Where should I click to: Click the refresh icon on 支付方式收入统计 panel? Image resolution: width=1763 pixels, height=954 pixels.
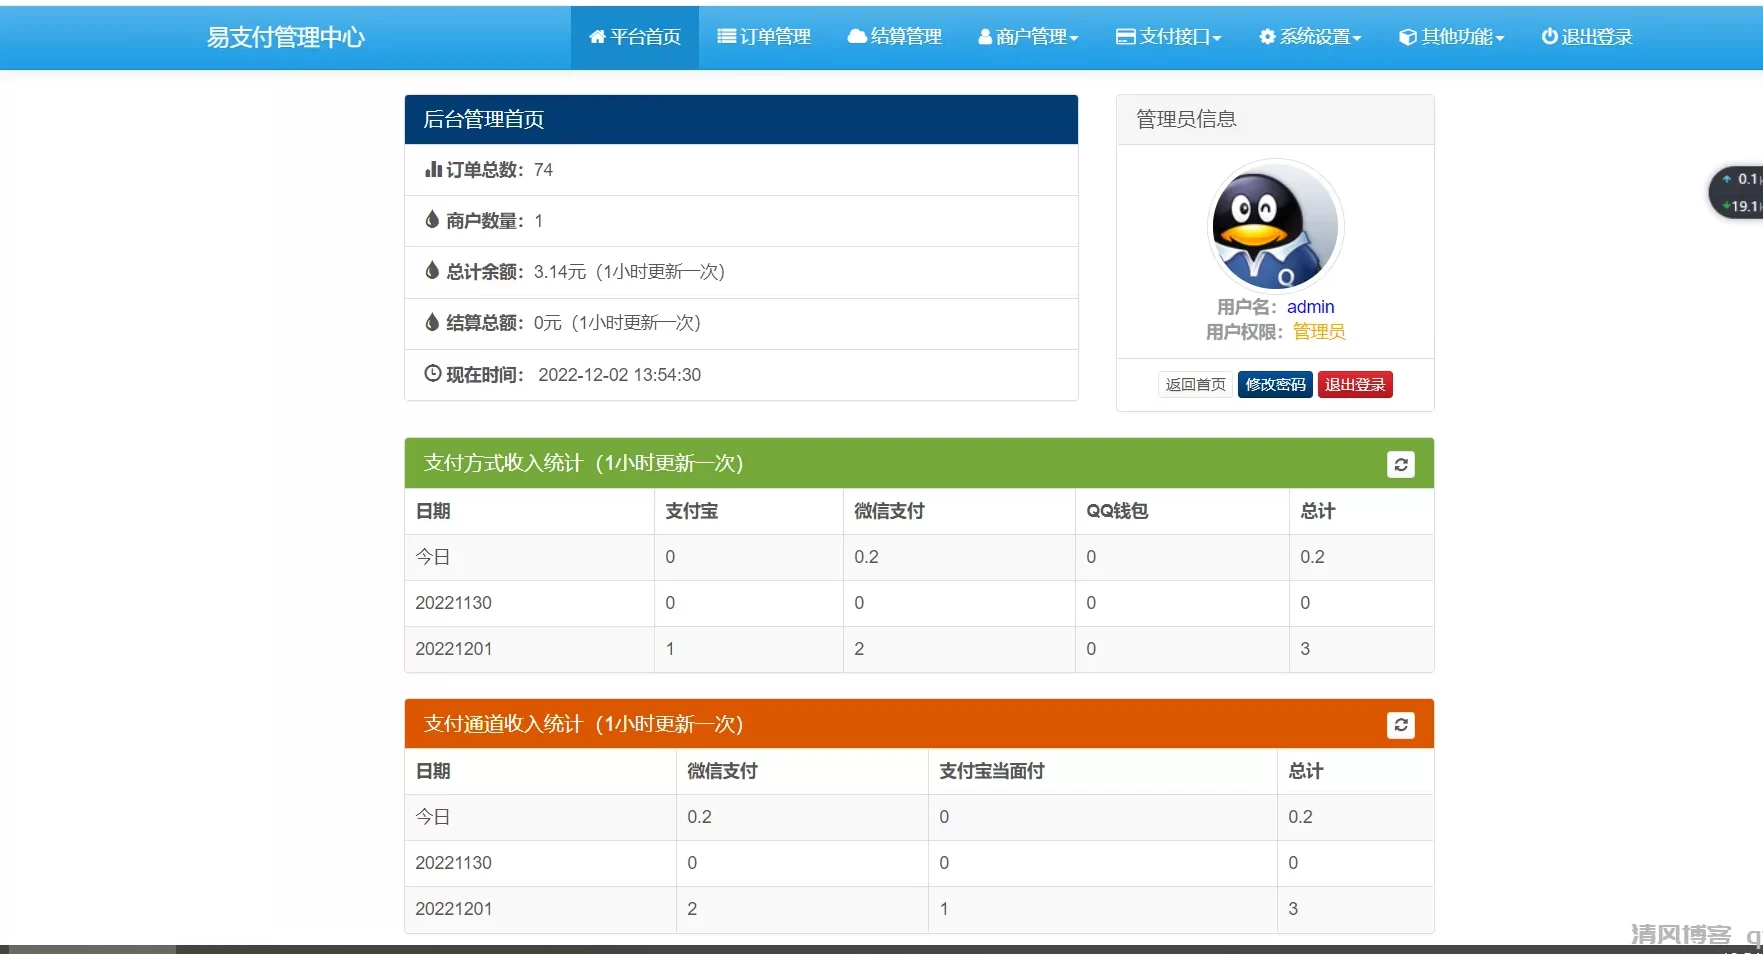[1400, 464]
